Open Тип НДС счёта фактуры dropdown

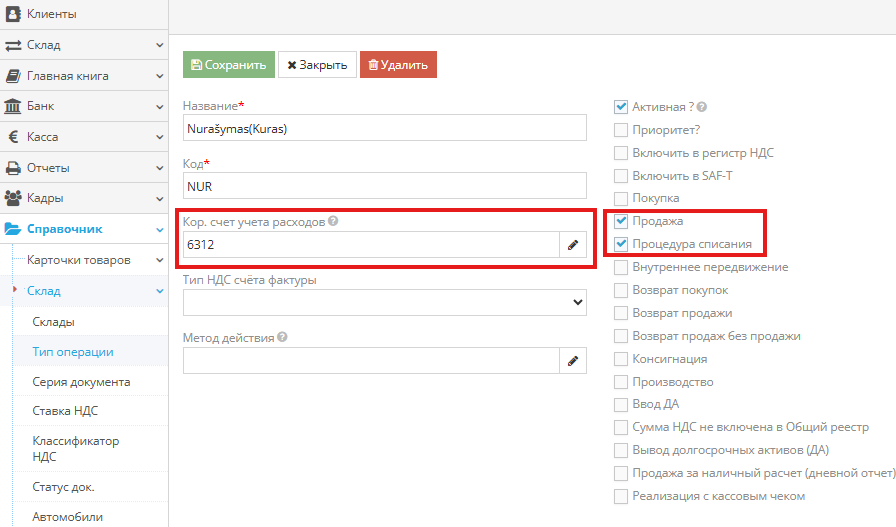(x=385, y=302)
